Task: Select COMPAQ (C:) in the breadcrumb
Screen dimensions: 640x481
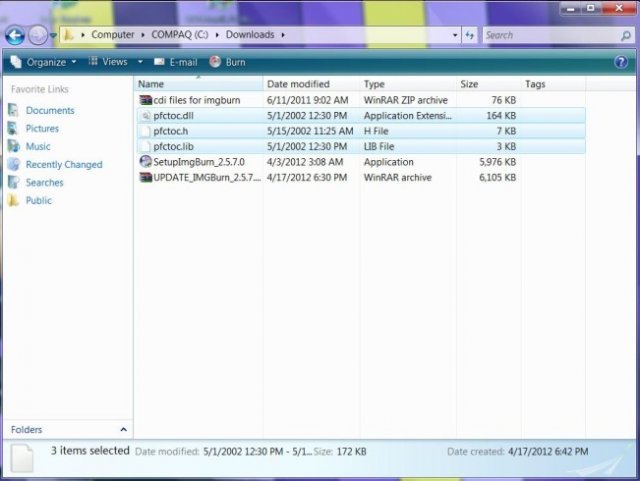Action: click(x=180, y=35)
